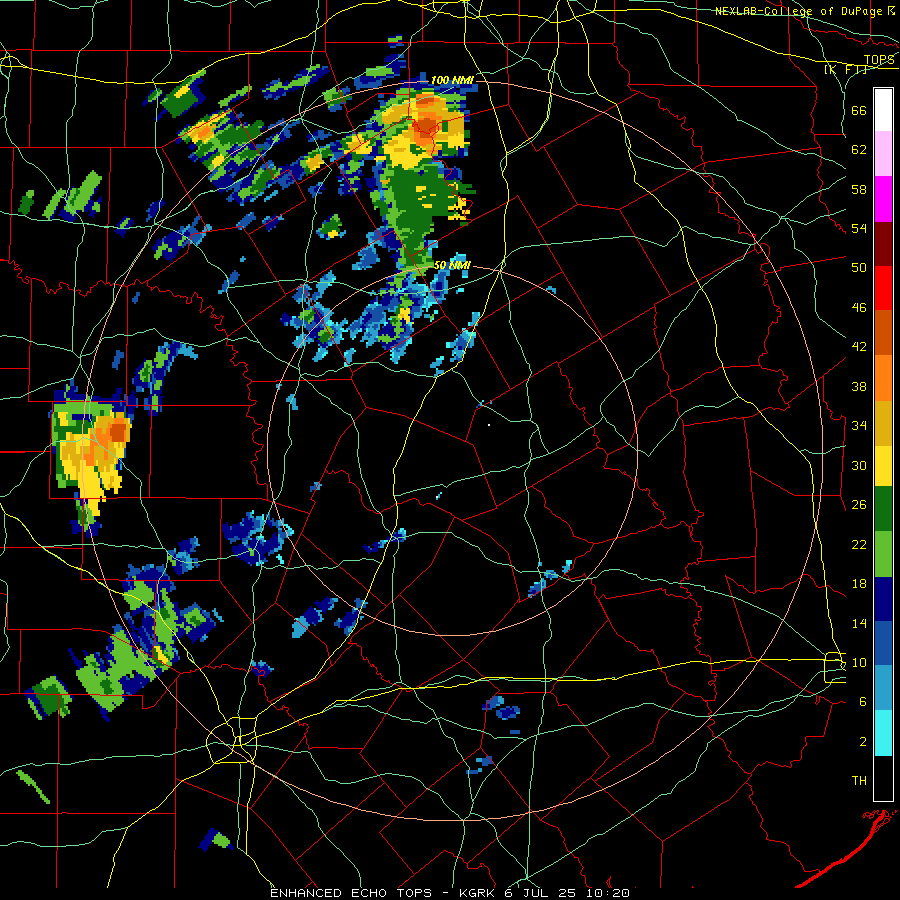Select the "30" legend label
The height and width of the screenshot is (900, 900).
tap(859, 465)
